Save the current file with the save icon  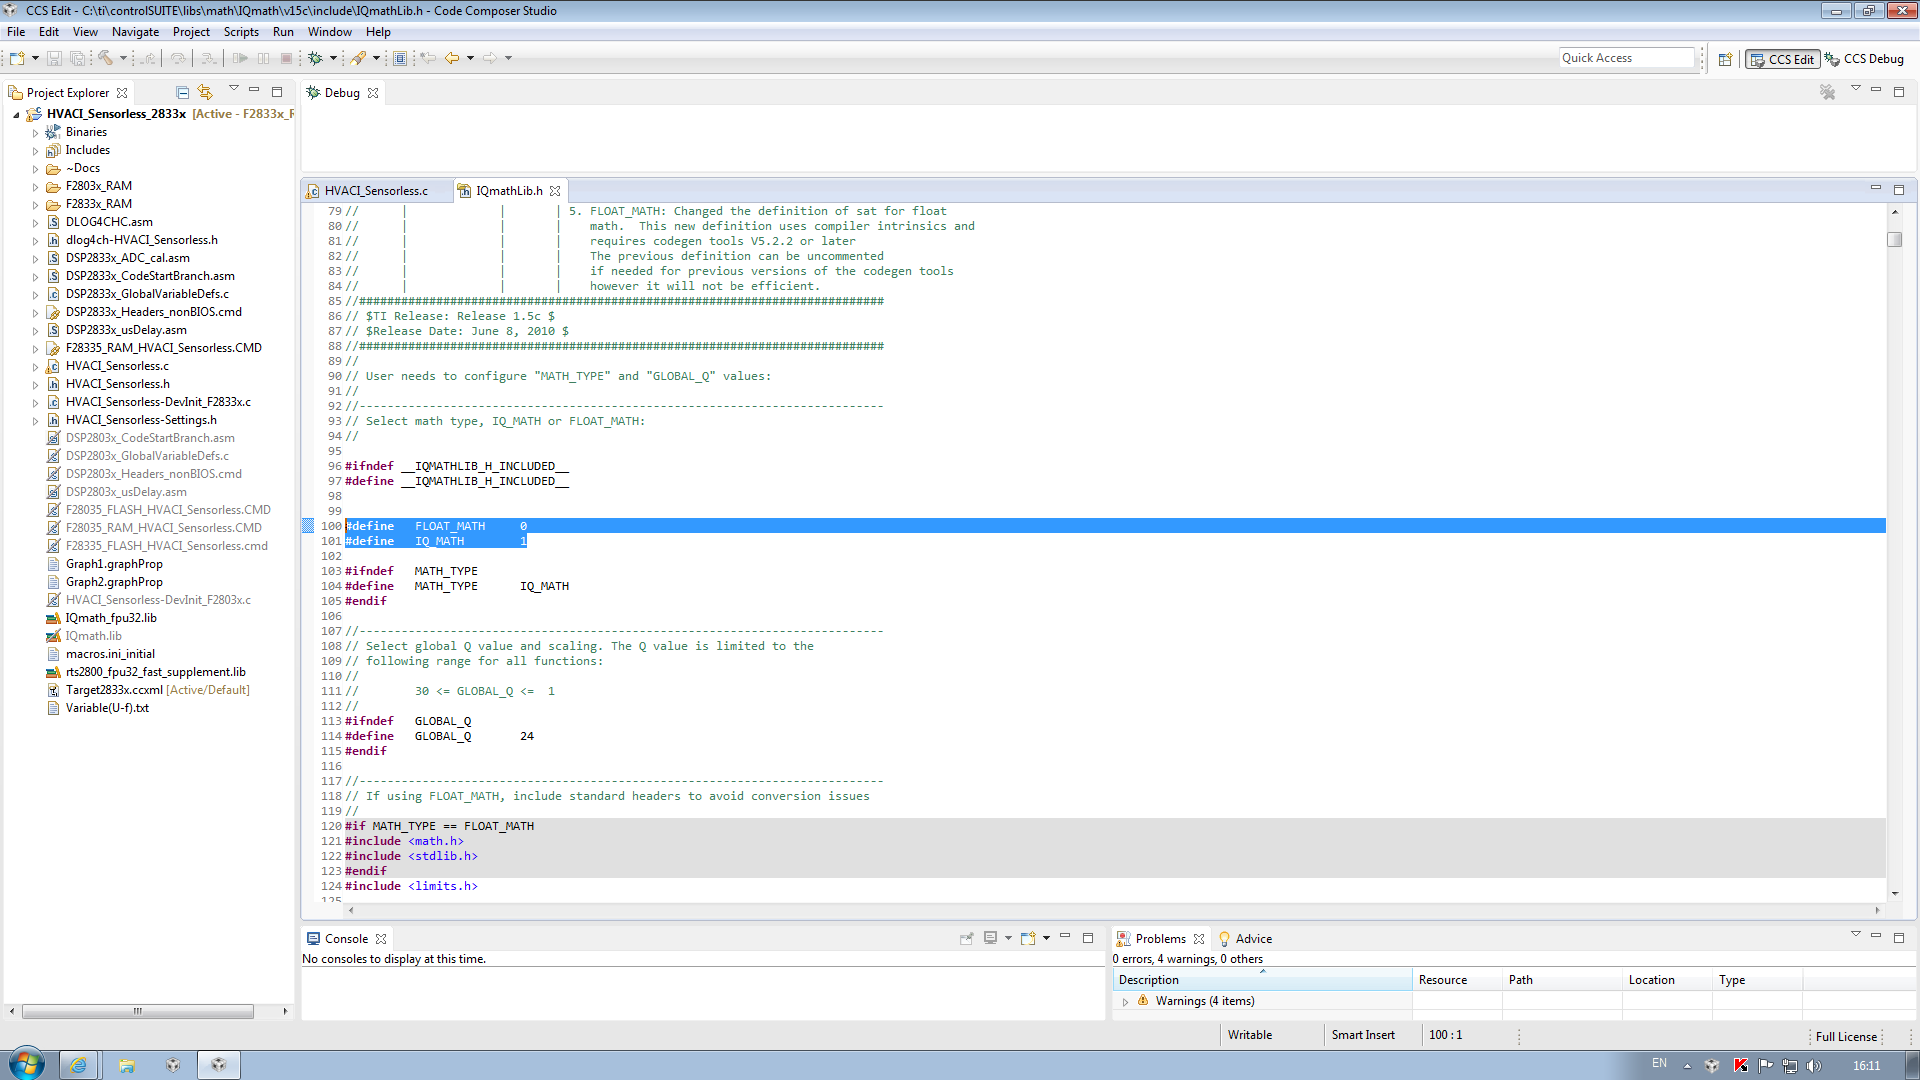tap(55, 58)
